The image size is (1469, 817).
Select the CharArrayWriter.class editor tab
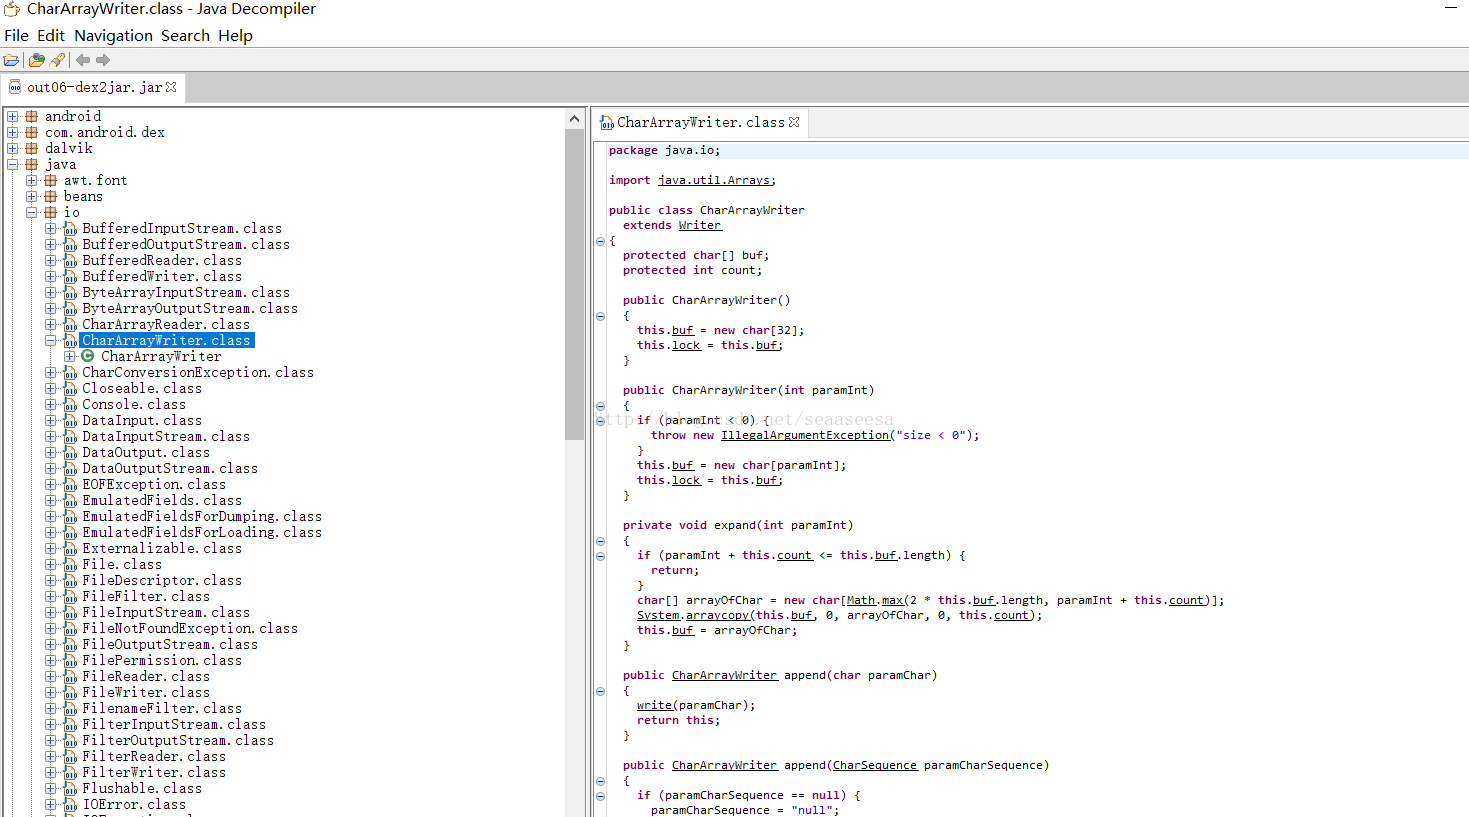(x=700, y=122)
